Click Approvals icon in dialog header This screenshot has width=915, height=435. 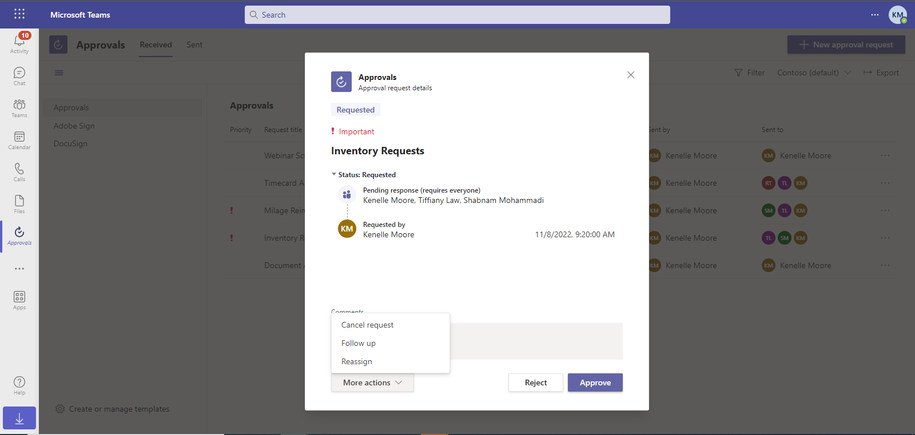click(341, 82)
